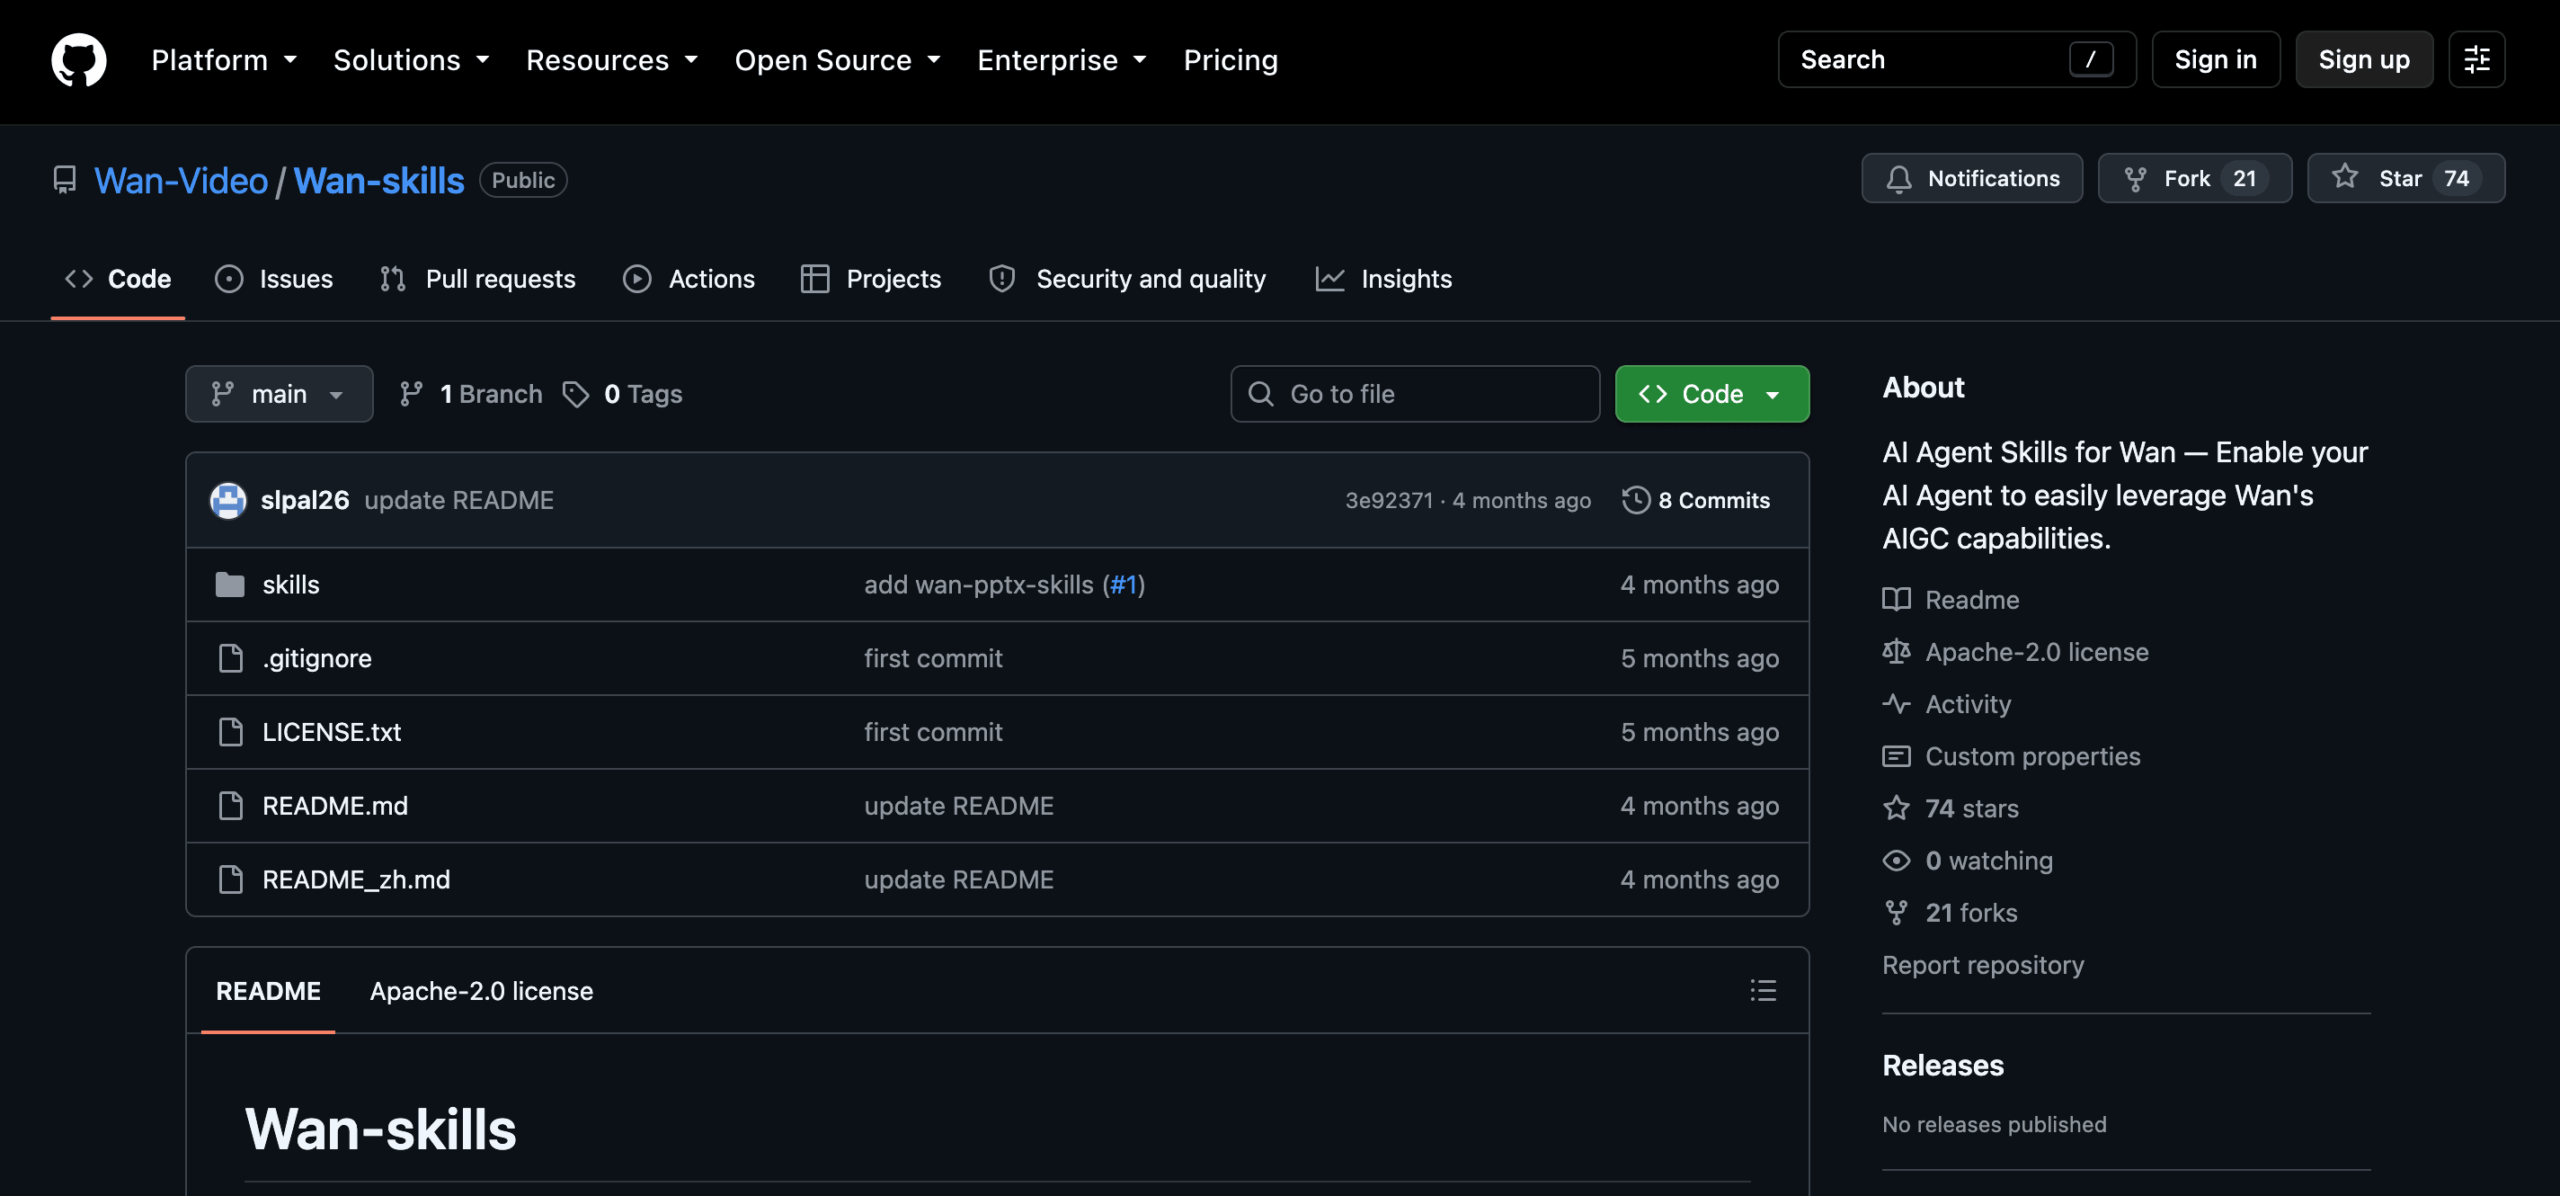This screenshot has width=2560, height=1196.
Task: Click the file icon beside README_zh.md
Action: point(231,880)
